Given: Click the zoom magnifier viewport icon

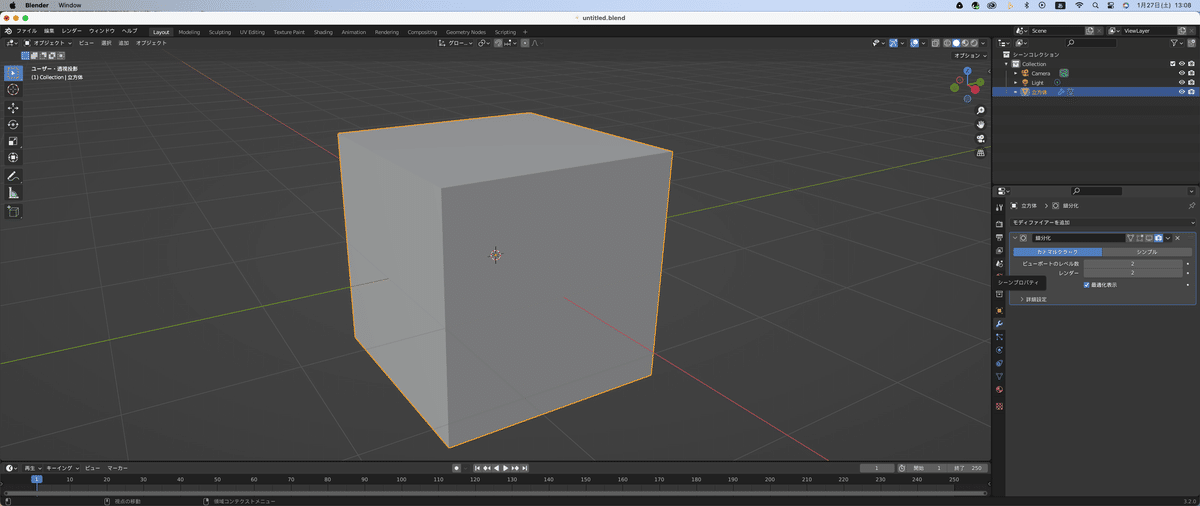Looking at the screenshot, I should point(980,110).
